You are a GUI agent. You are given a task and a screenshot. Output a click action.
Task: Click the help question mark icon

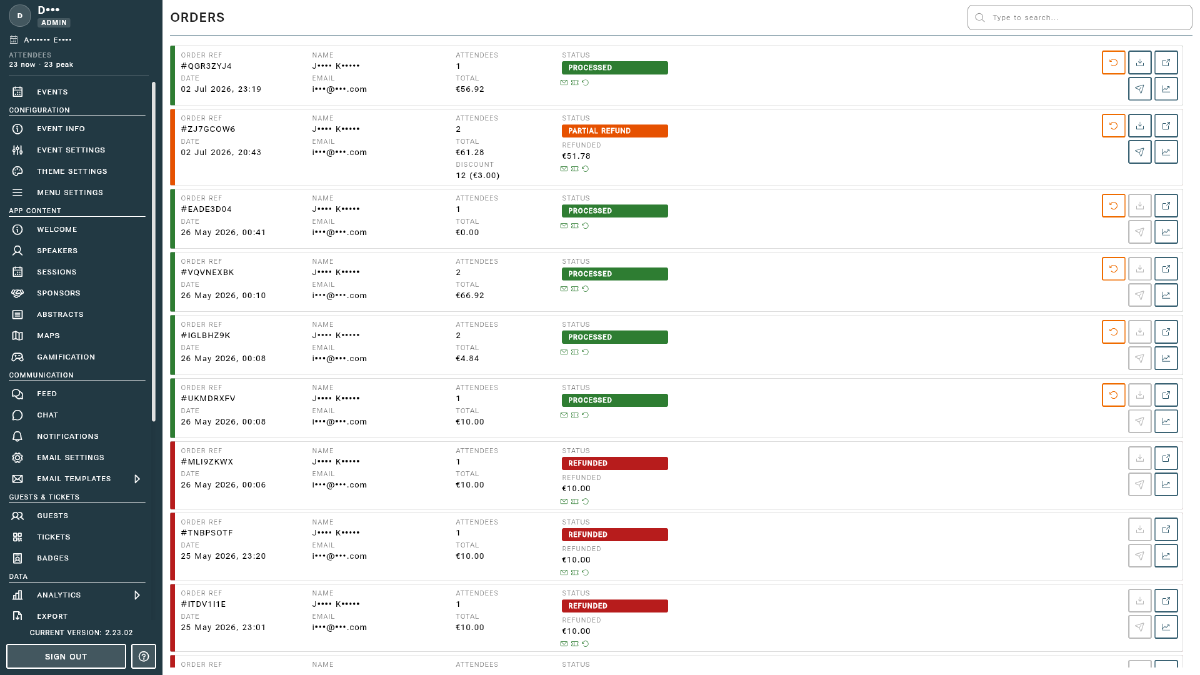(144, 656)
